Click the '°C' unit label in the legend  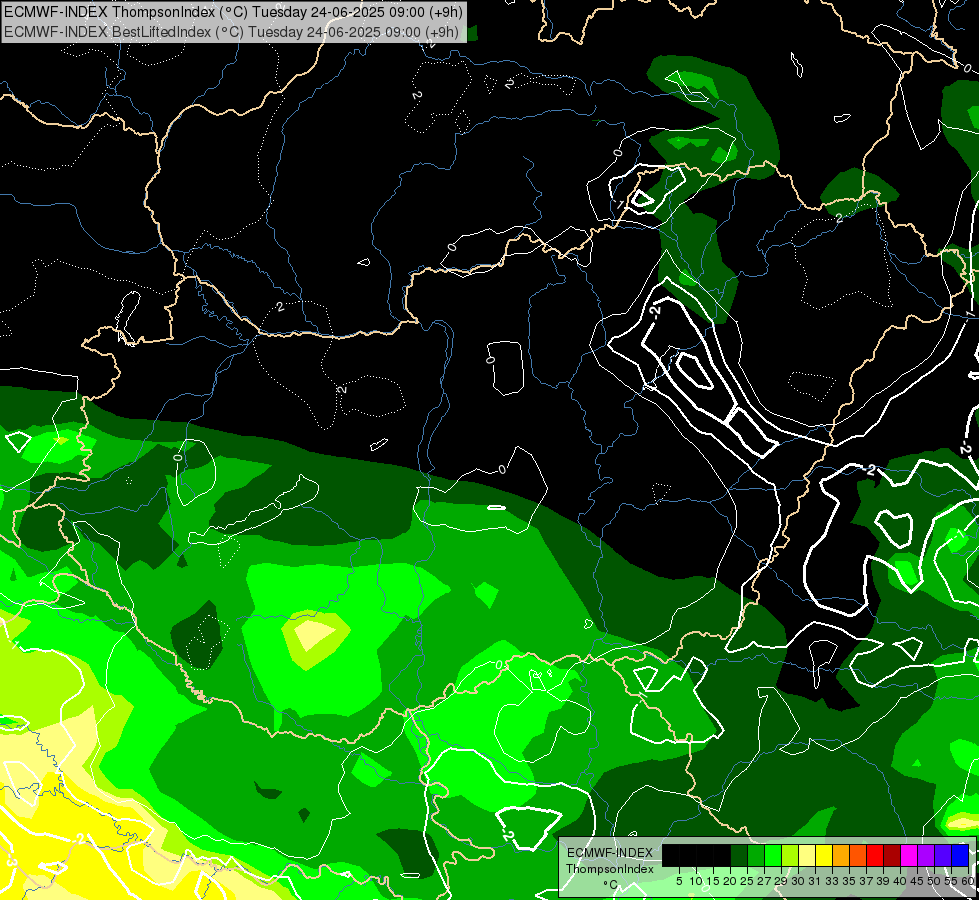click(610, 885)
